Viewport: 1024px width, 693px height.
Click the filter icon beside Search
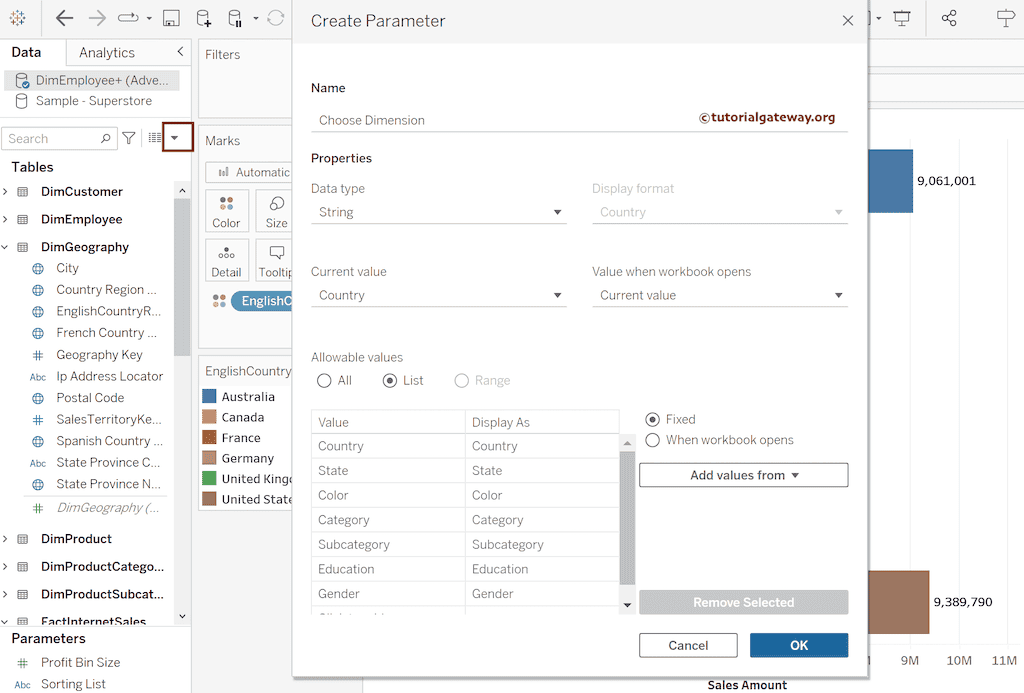(129, 139)
